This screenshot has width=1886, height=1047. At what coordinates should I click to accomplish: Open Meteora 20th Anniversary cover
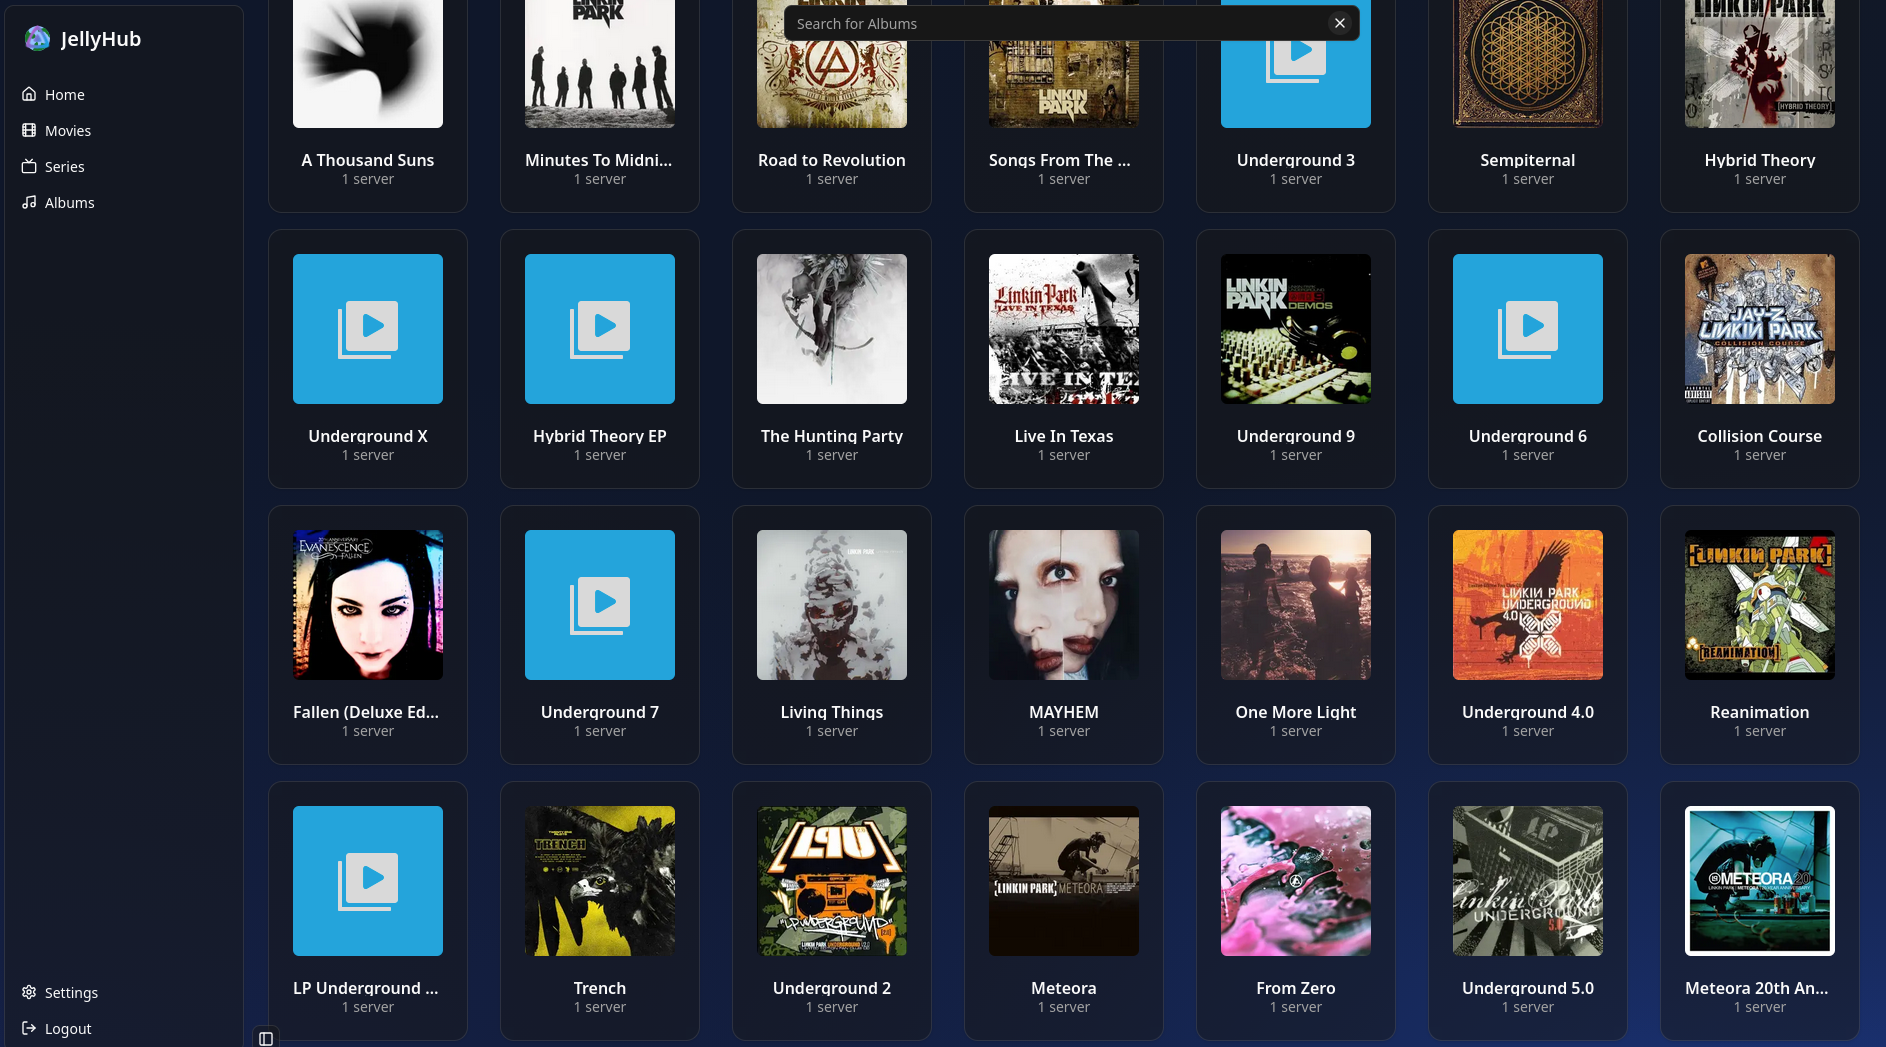1760,881
